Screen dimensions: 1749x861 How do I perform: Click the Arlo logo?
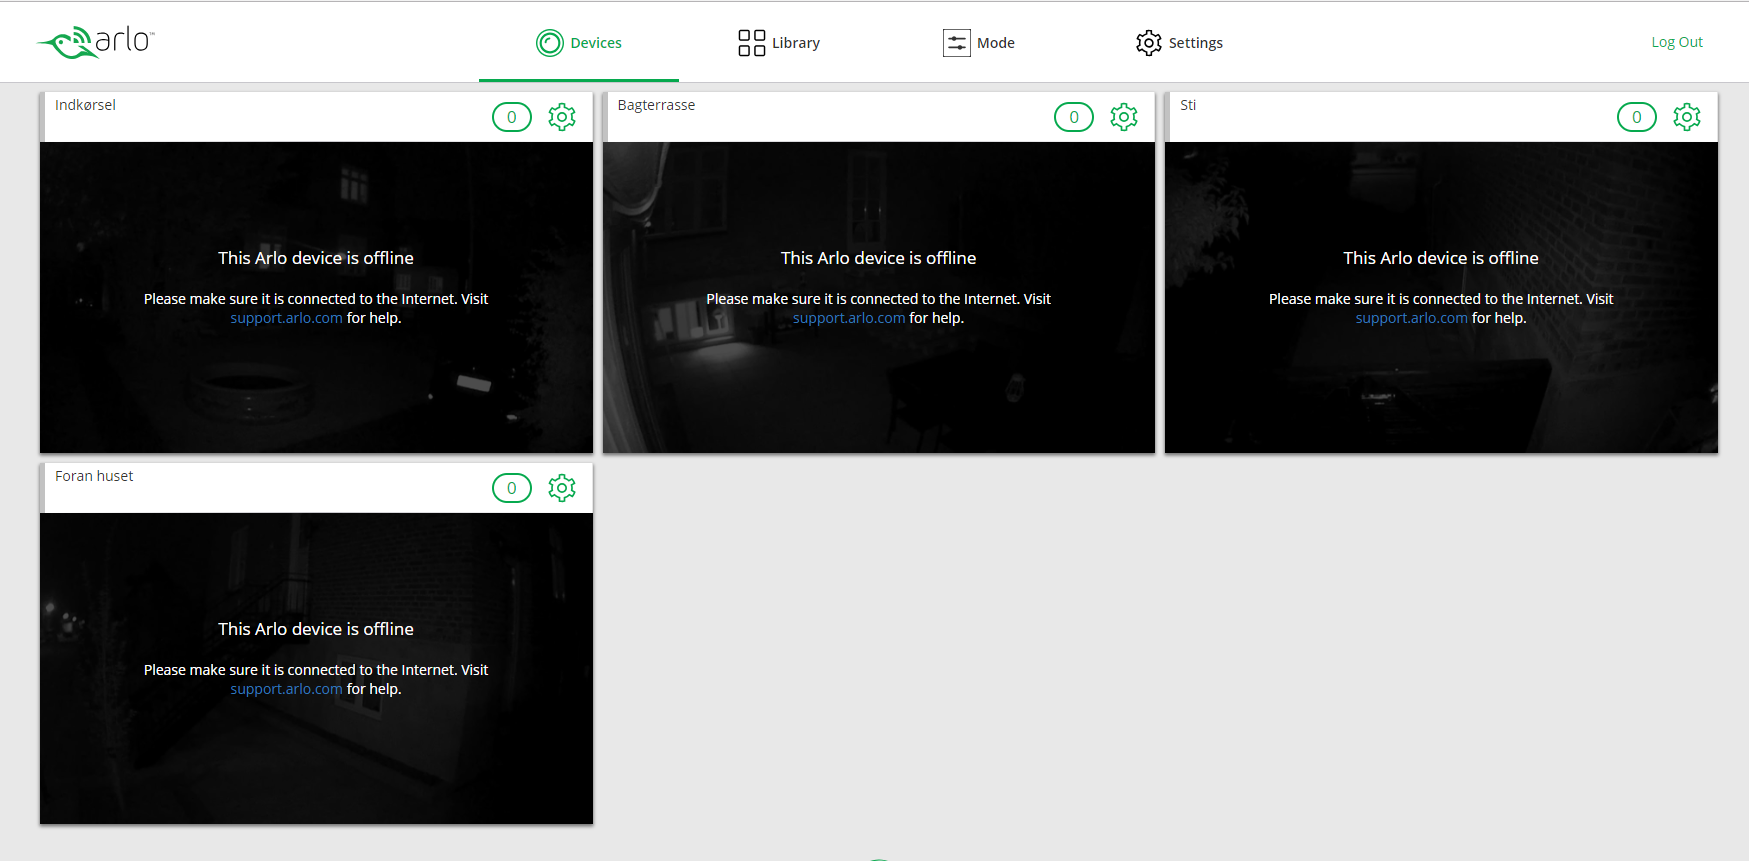[x=96, y=42]
